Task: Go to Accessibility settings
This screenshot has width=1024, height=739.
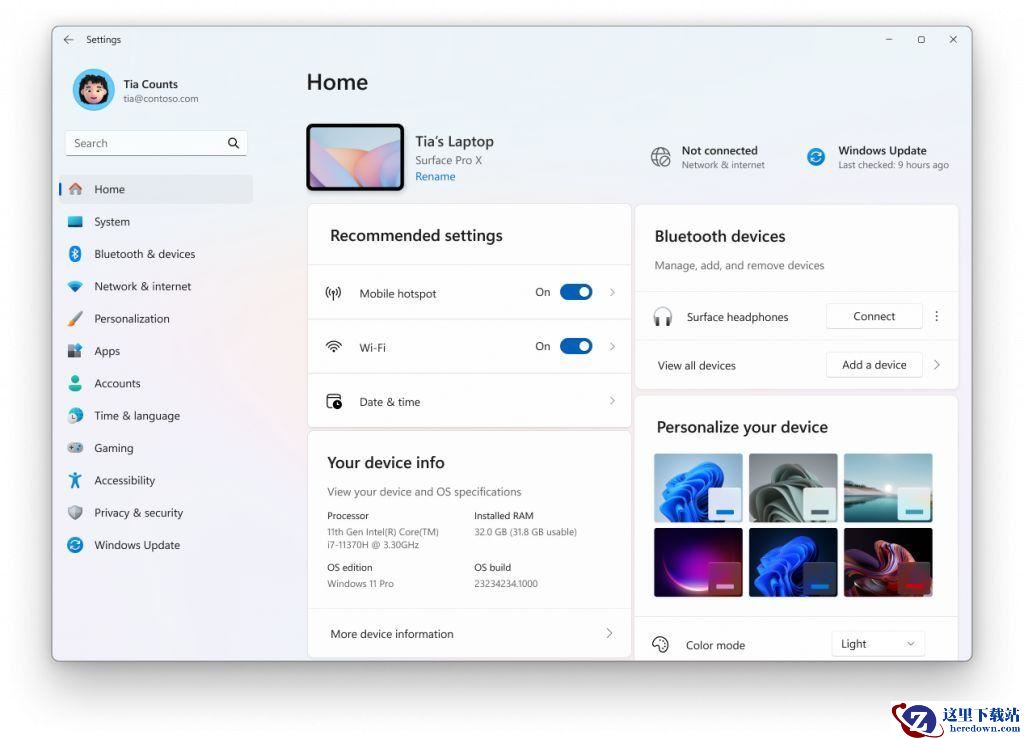Action: [x=156, y=480]
